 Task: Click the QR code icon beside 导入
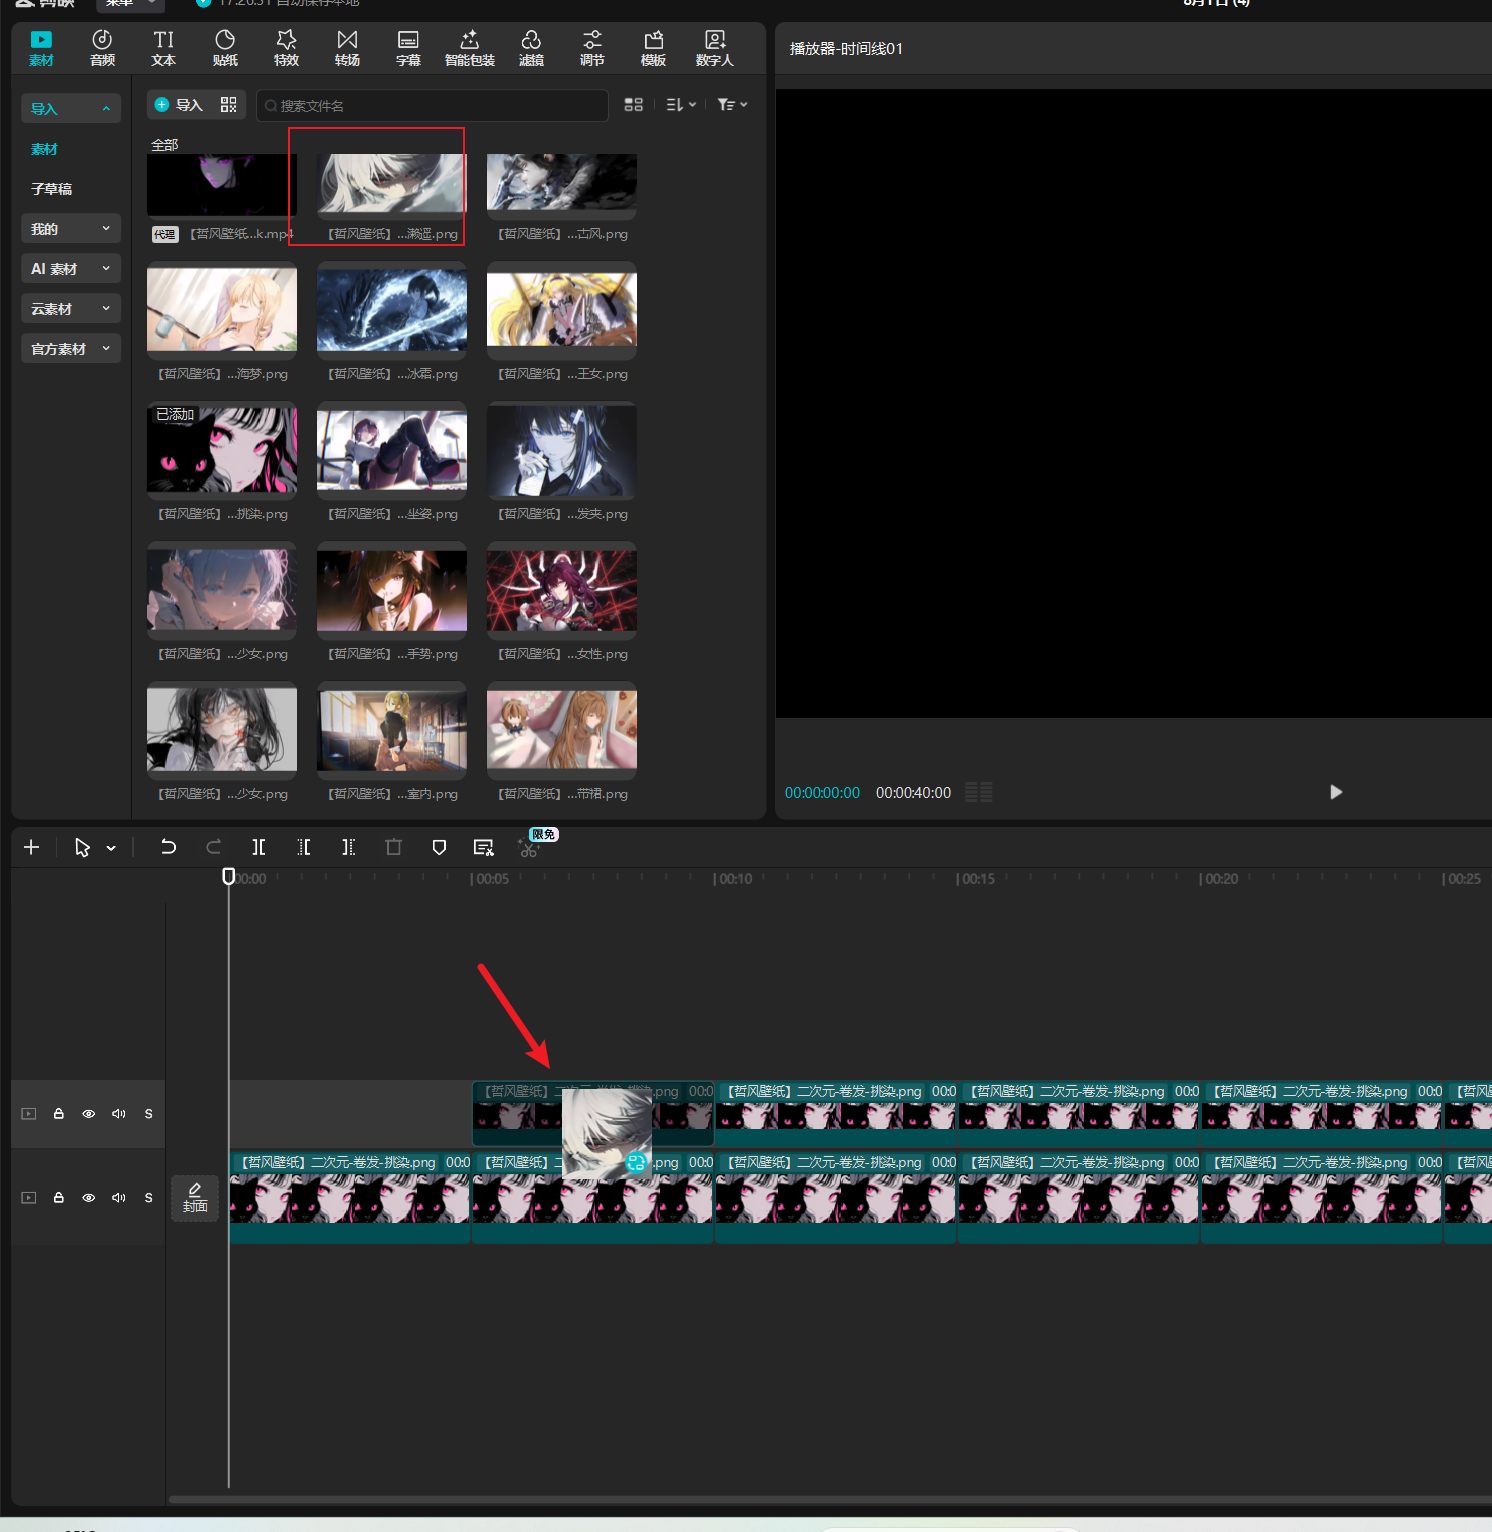pos(229,105)
